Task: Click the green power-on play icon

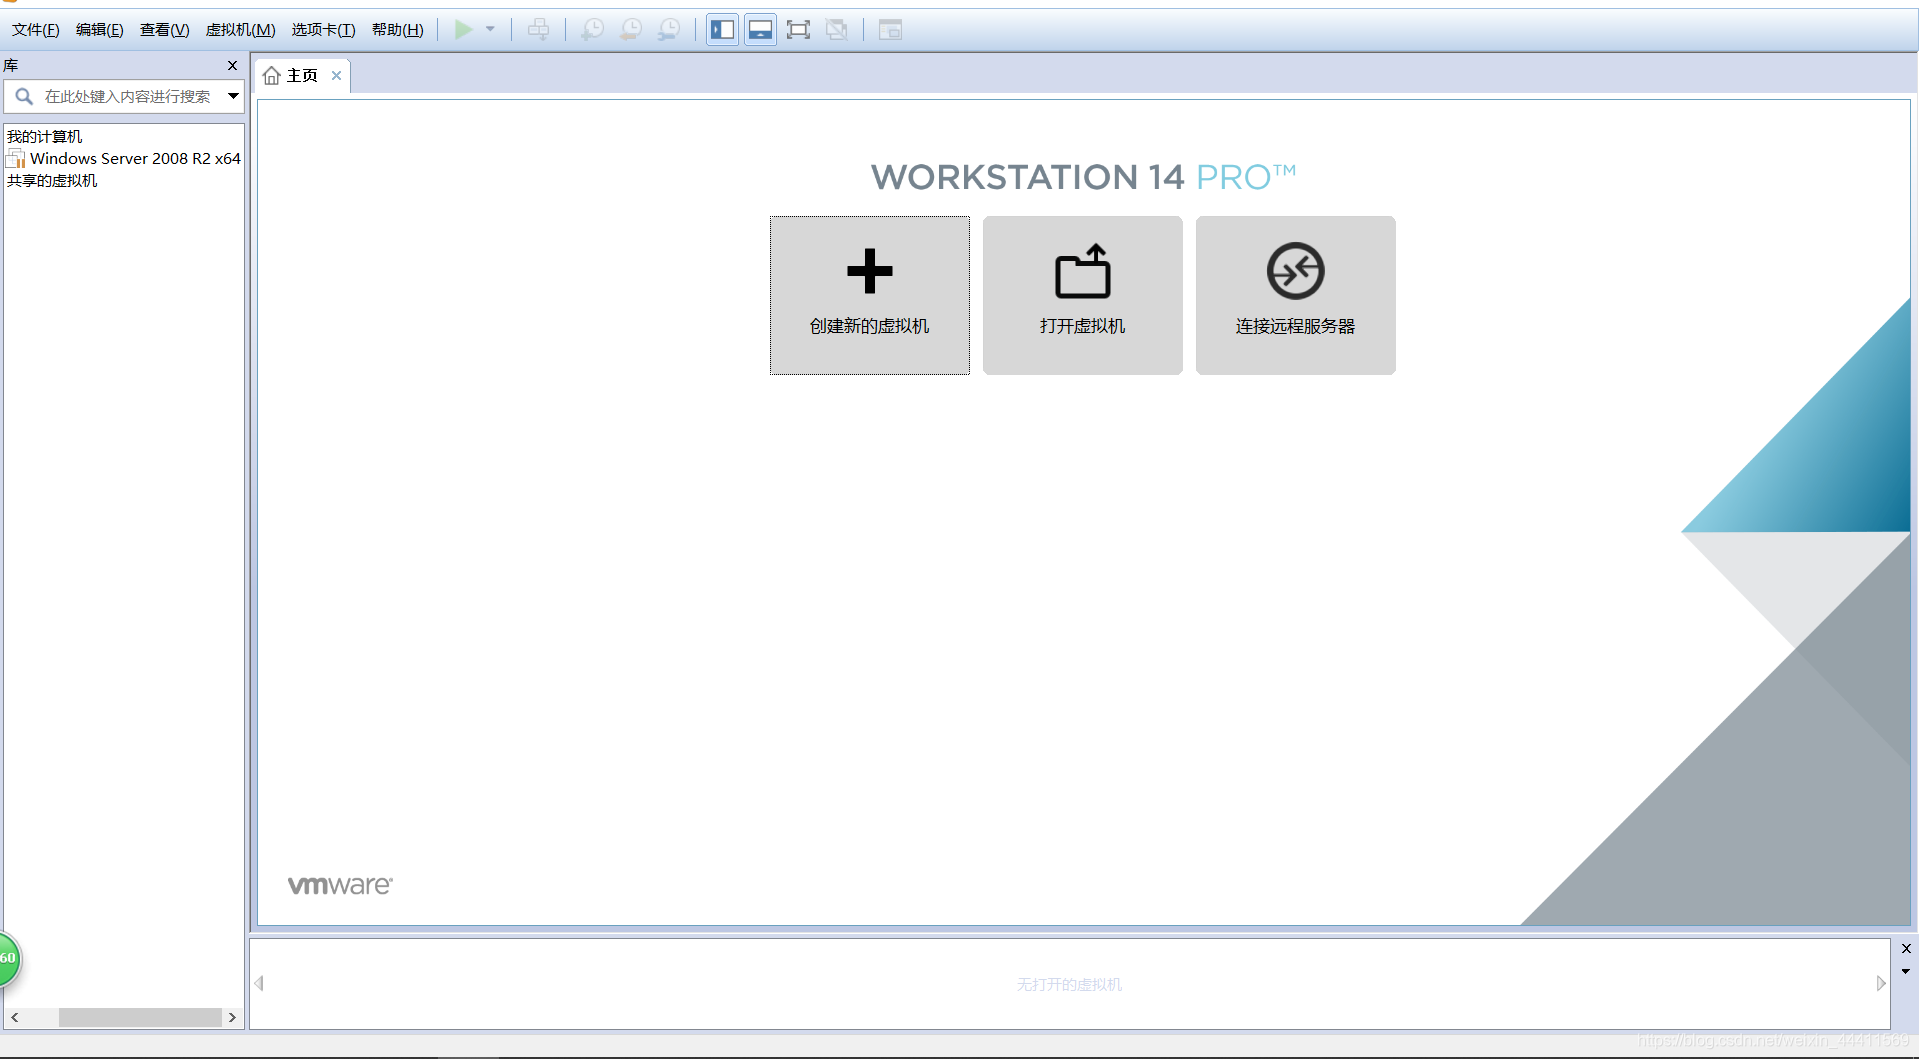Action: (463, 29)
